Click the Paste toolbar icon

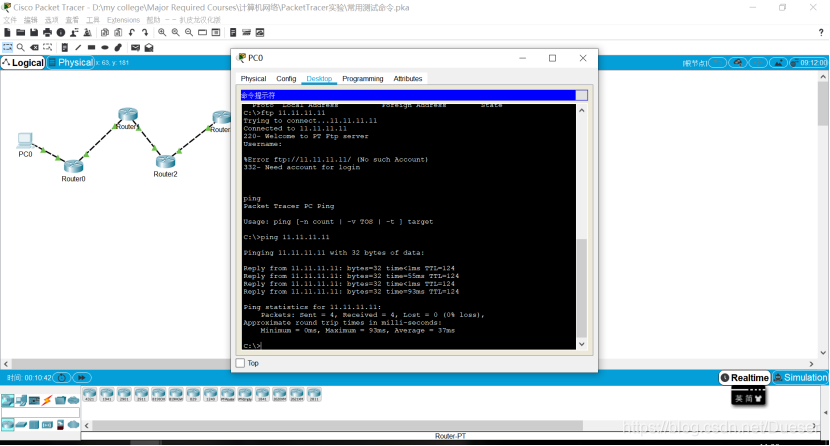pos(118,33)
